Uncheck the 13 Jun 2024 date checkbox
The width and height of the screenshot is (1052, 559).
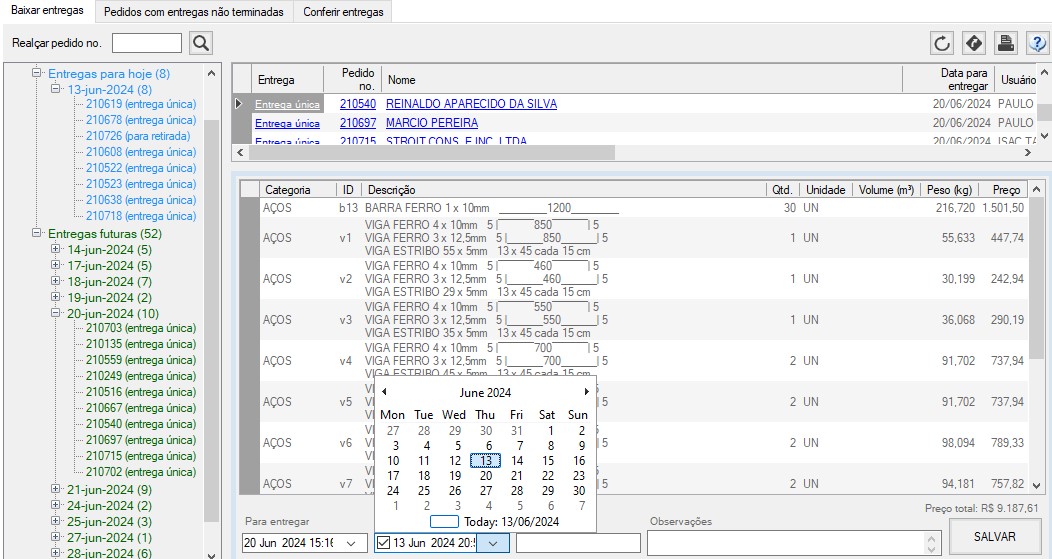click(x=384, y=543)
